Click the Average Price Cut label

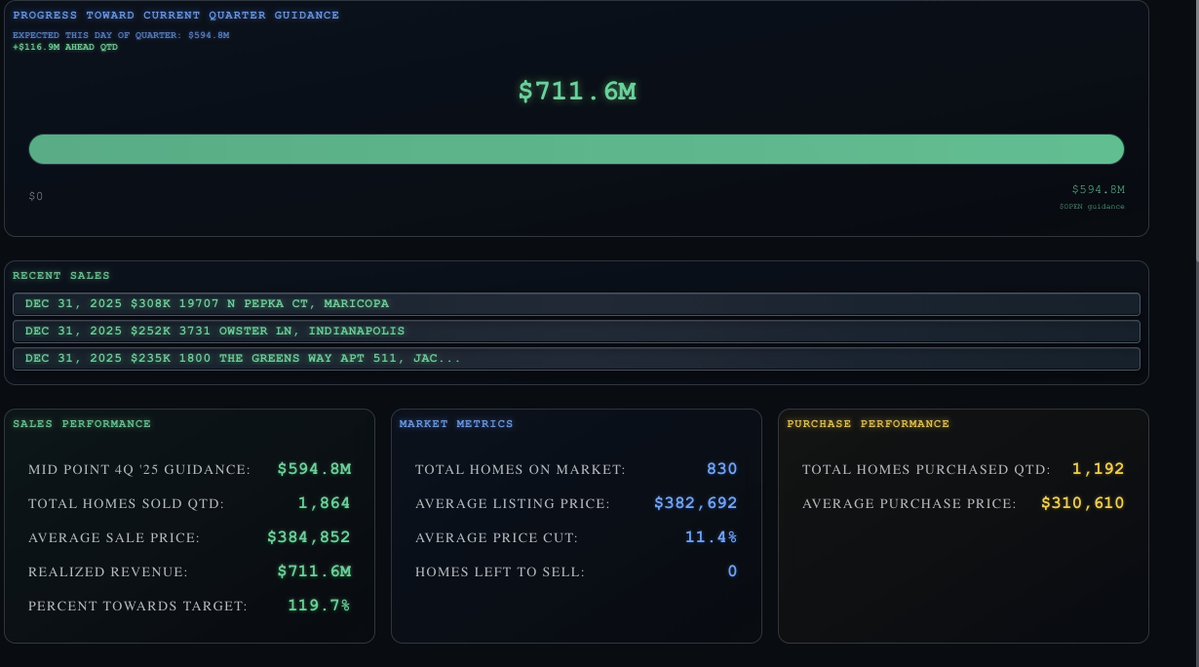point(496,538)
